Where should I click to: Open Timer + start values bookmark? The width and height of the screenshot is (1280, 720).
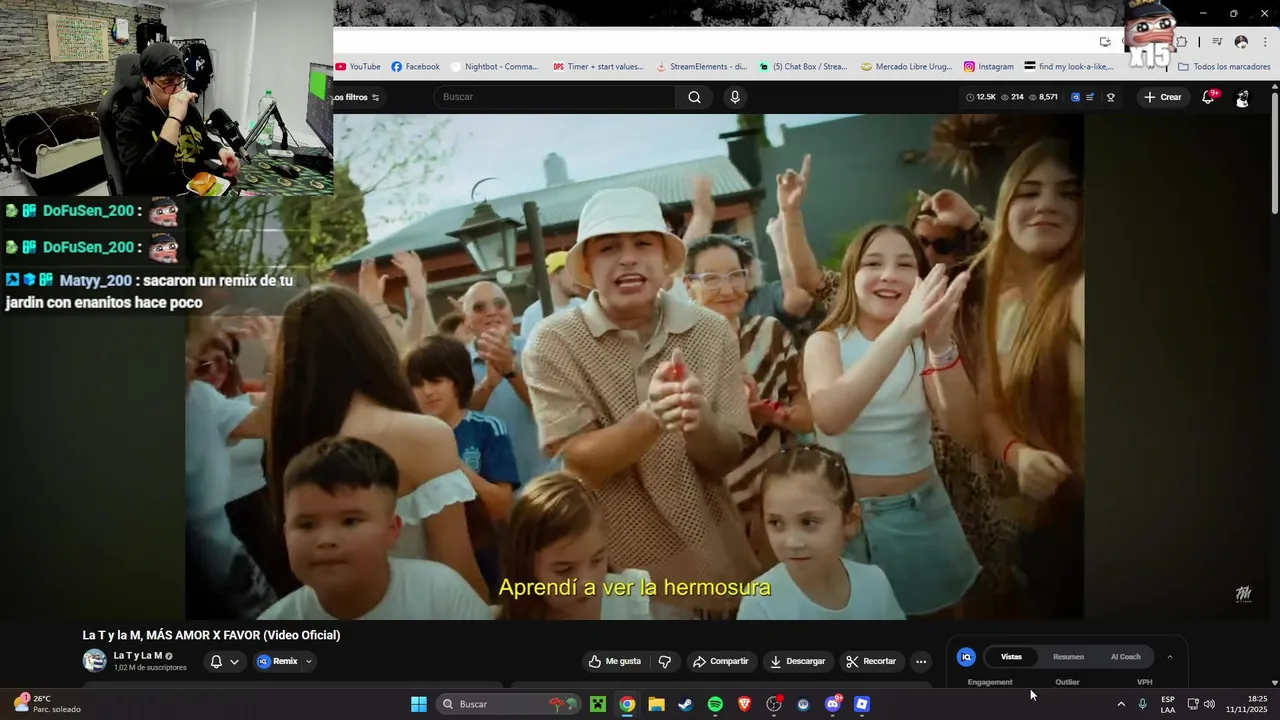coord(598,67)
